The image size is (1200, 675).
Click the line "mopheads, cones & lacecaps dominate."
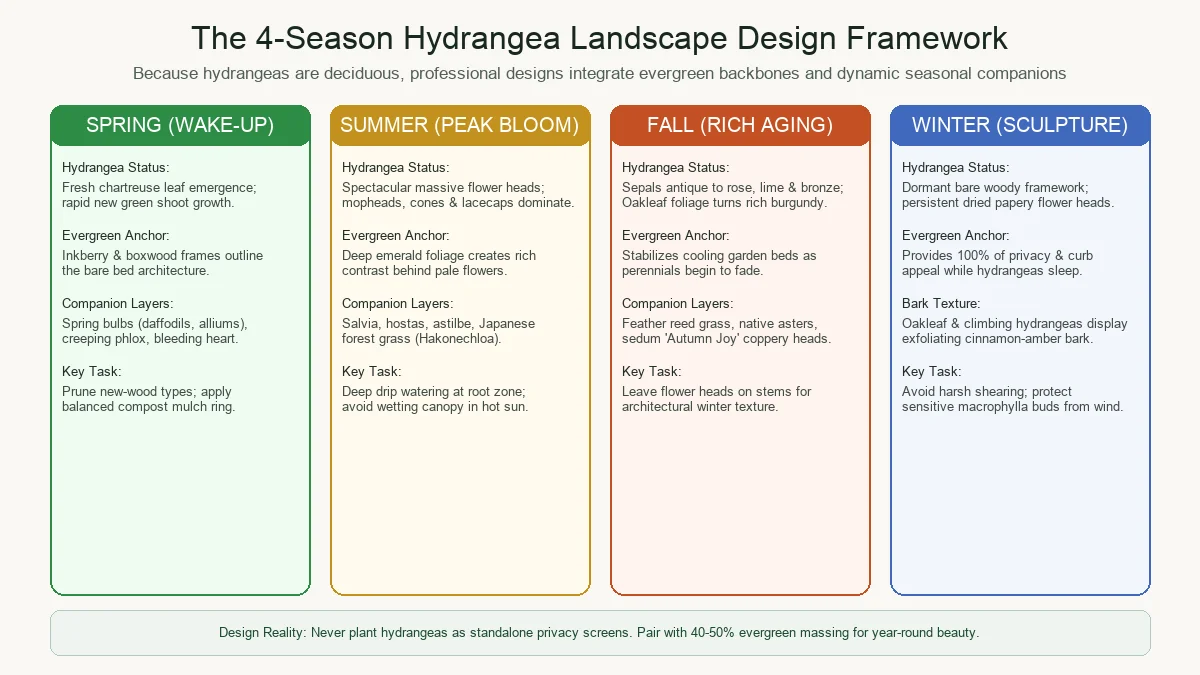458,202
